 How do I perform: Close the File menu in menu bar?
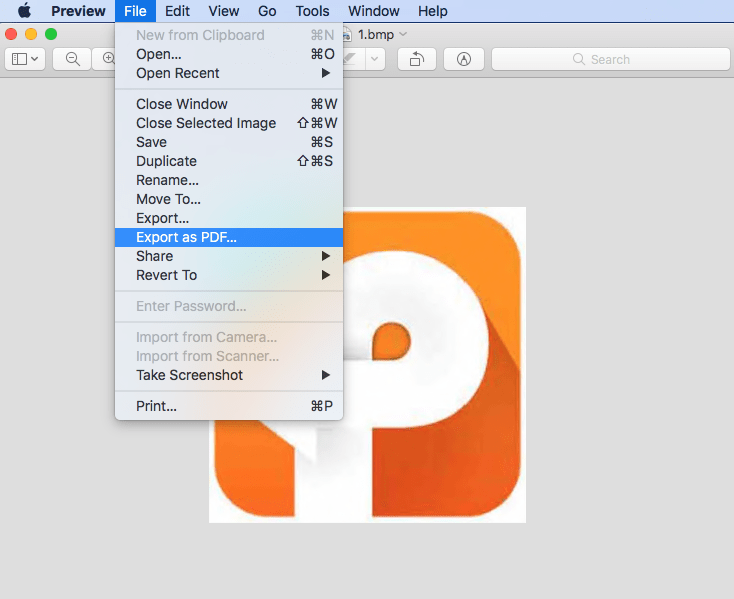135,11
